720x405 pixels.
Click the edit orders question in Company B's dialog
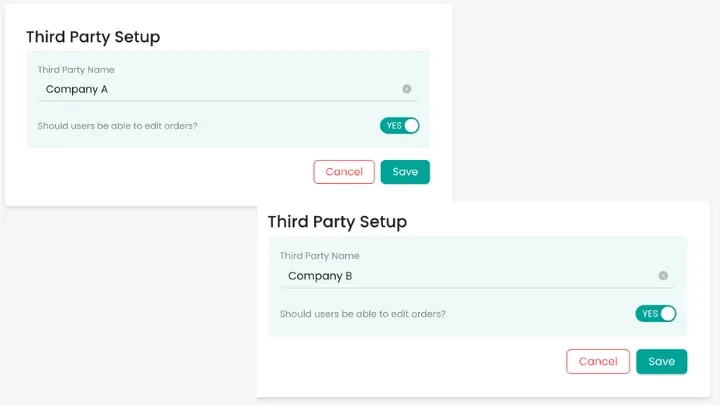[362, 314]
